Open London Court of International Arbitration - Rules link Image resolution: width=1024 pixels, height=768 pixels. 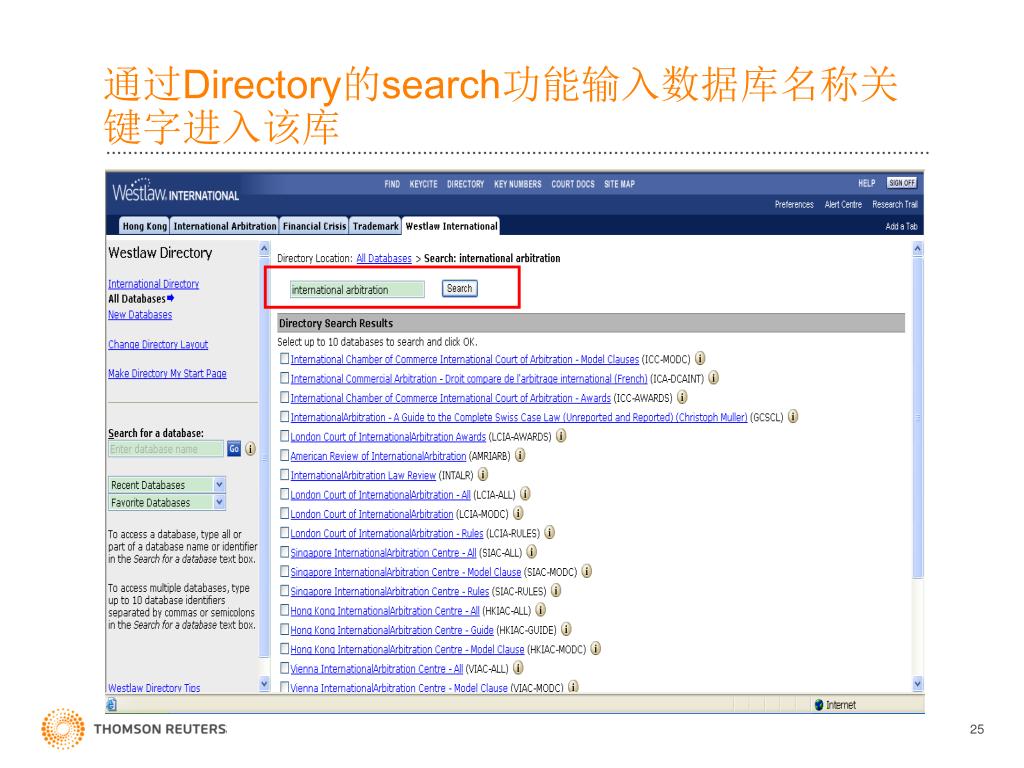pos(387,533)
